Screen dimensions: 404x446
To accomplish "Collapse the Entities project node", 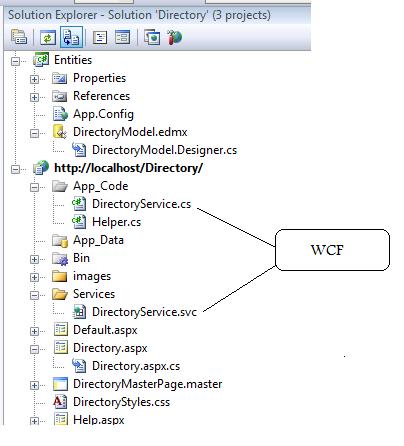I will tap(15, 61).
